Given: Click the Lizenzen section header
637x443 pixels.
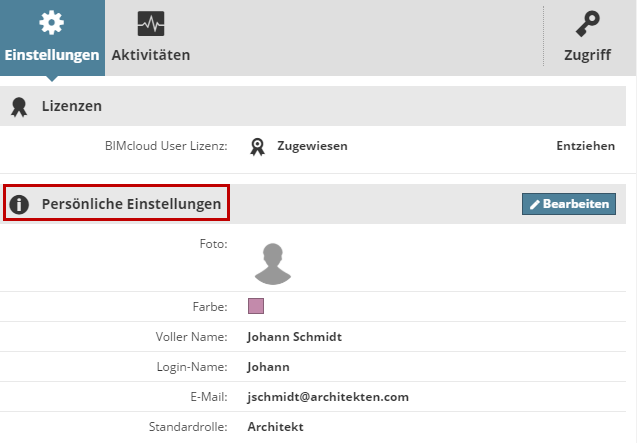Looking at the screenshot, I should pyautogui.click(x=72, y=106).
